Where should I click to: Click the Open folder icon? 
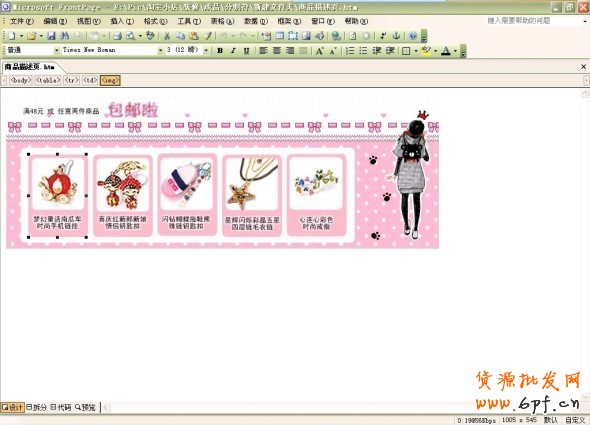(x=32, y=36)
